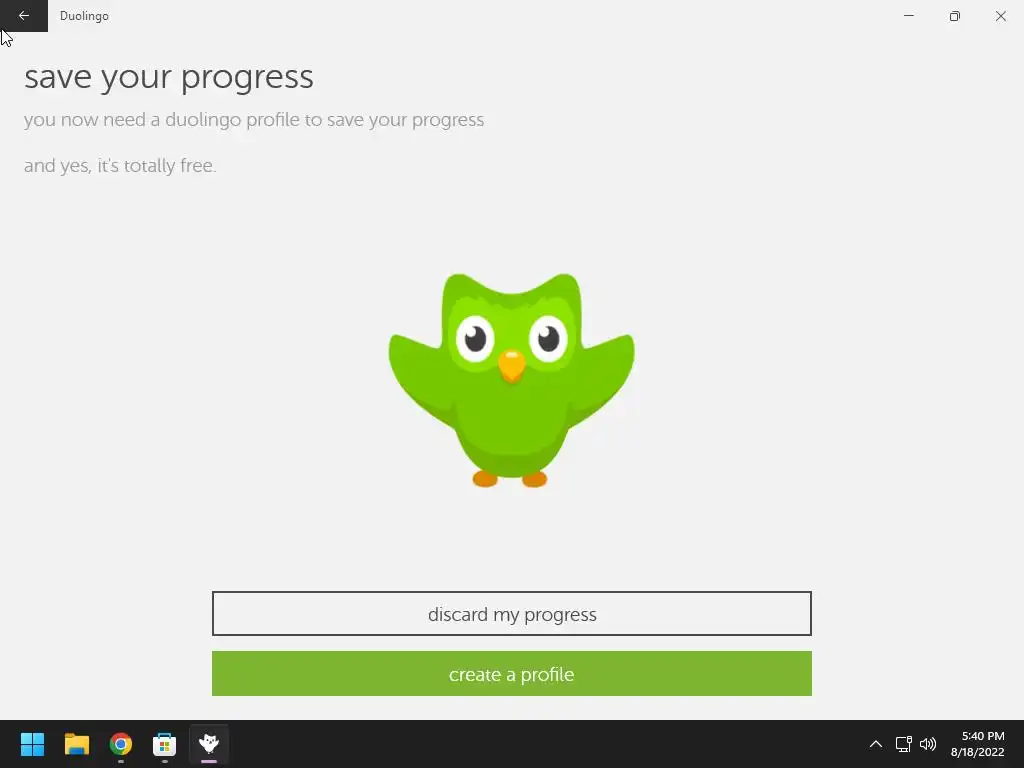Open the volume speaker tray icon
1024x768 pixels.
tap(928, 744)
